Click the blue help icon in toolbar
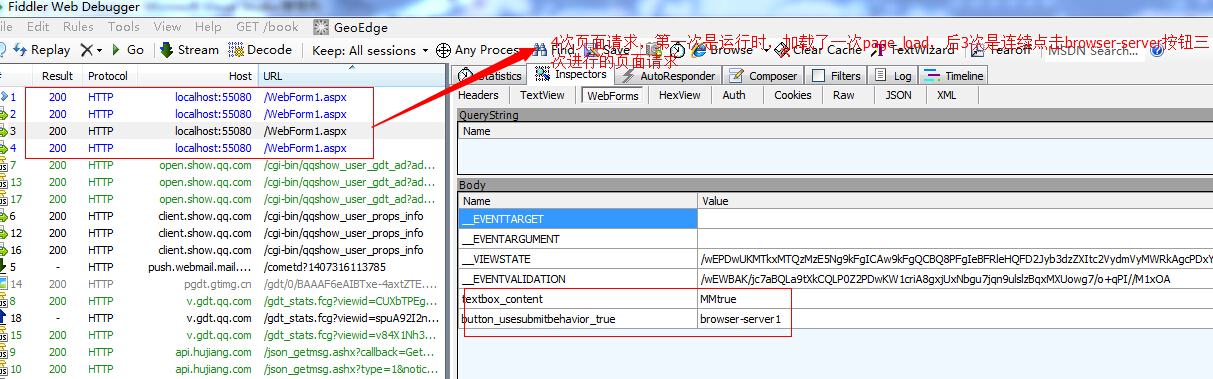 (1157, 50)
